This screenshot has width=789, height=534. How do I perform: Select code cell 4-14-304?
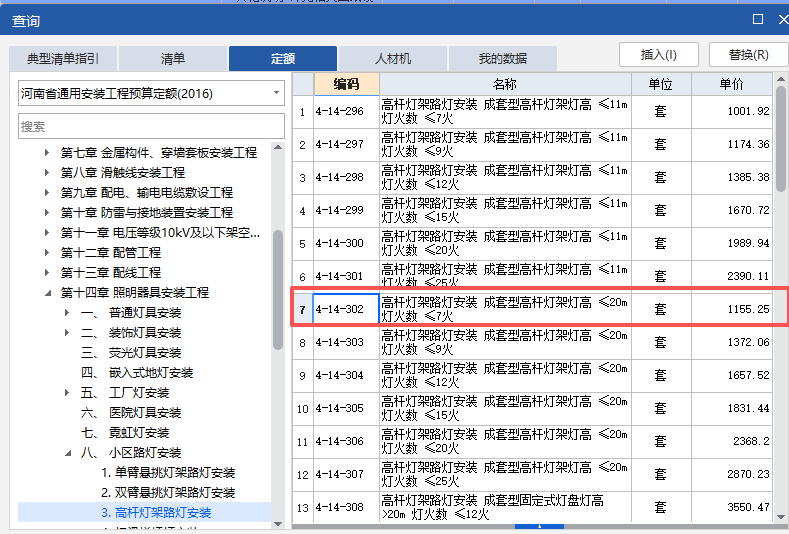point(346,375)
